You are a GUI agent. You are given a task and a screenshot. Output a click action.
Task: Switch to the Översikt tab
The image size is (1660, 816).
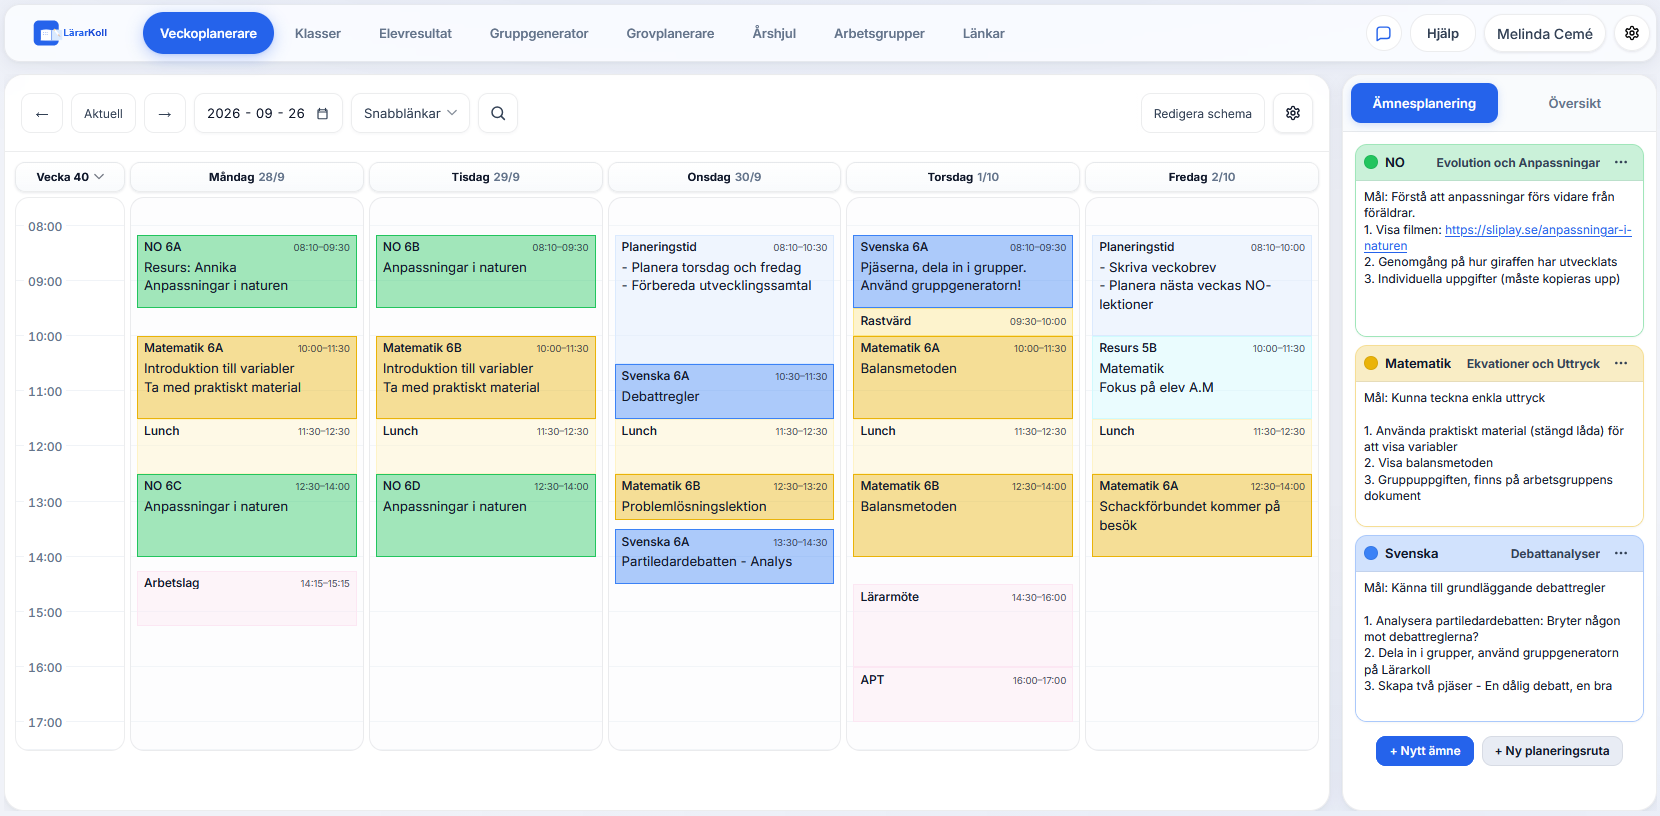click(x=1574, y=103)
